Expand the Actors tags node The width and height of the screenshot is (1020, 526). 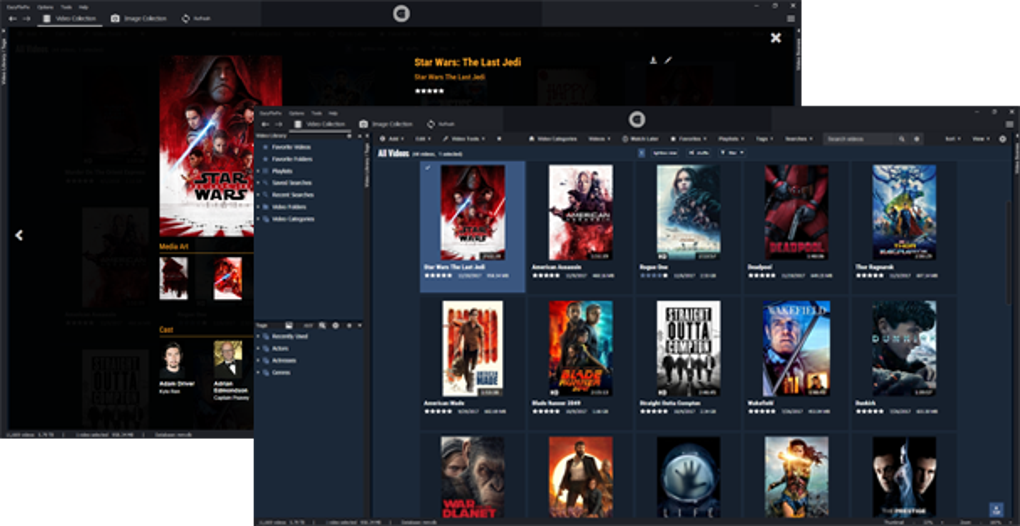(x=258, y=348)
